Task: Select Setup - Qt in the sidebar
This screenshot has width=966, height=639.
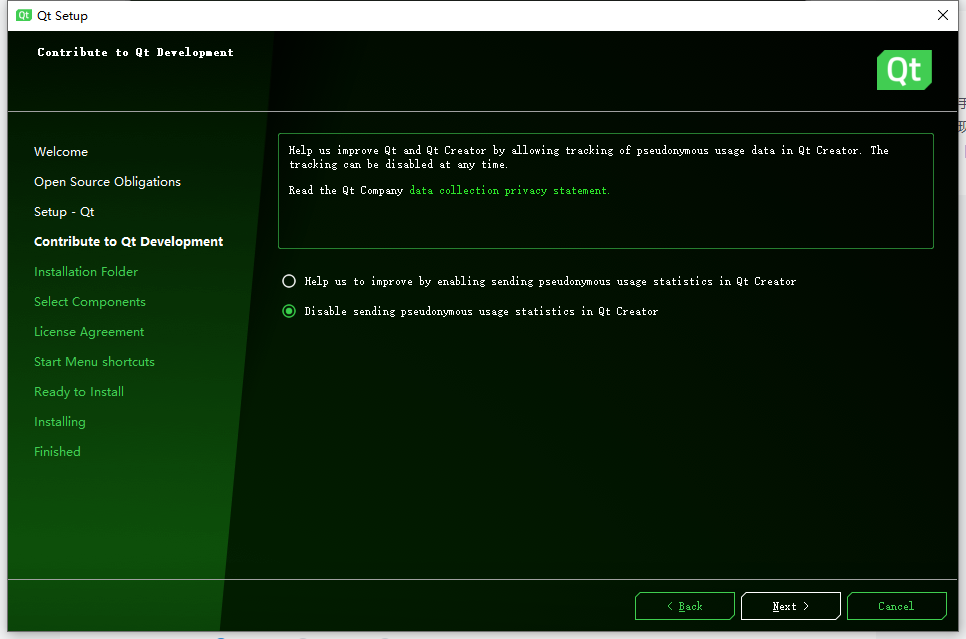Action: (64, 211)
